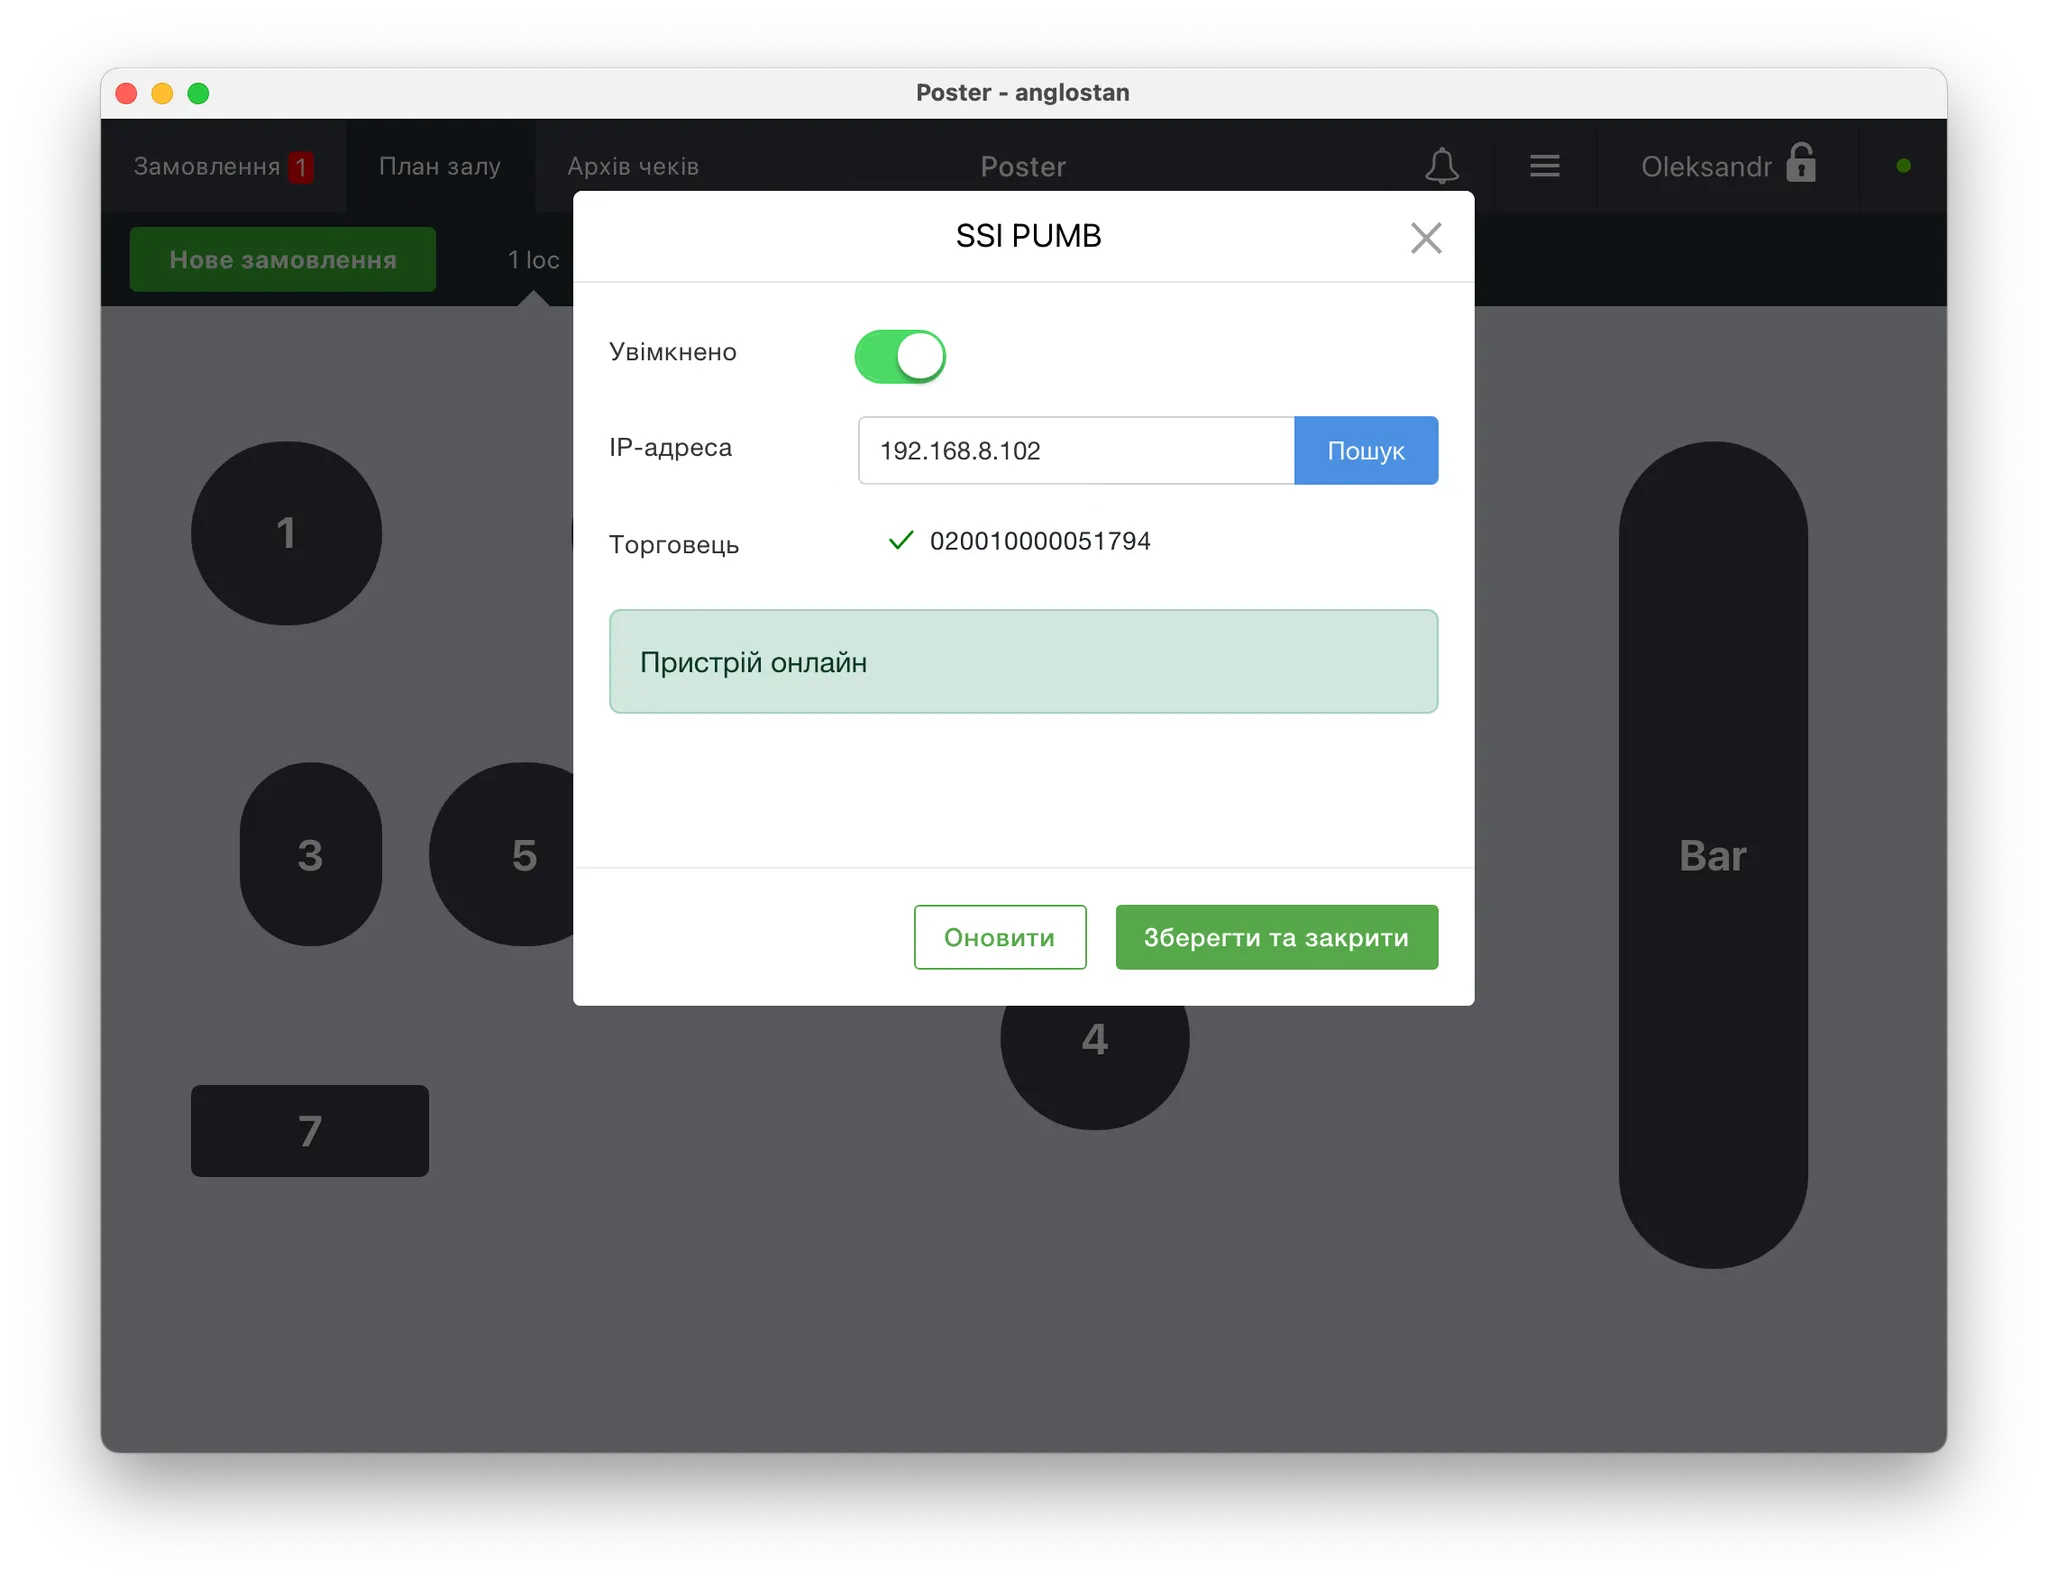Select table 1 on hall plan
Viewport: 2048px width, 1586px height.
click(286, 533)
